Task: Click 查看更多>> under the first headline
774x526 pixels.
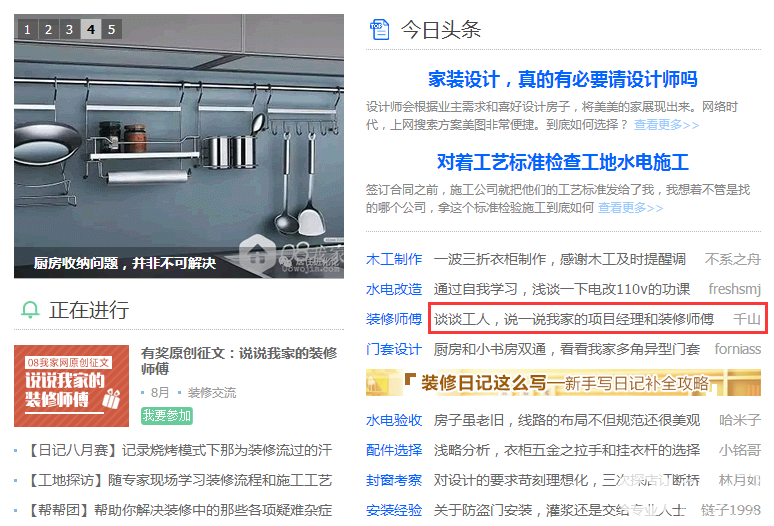Action: pyautogui.click(x=666, y=125)
